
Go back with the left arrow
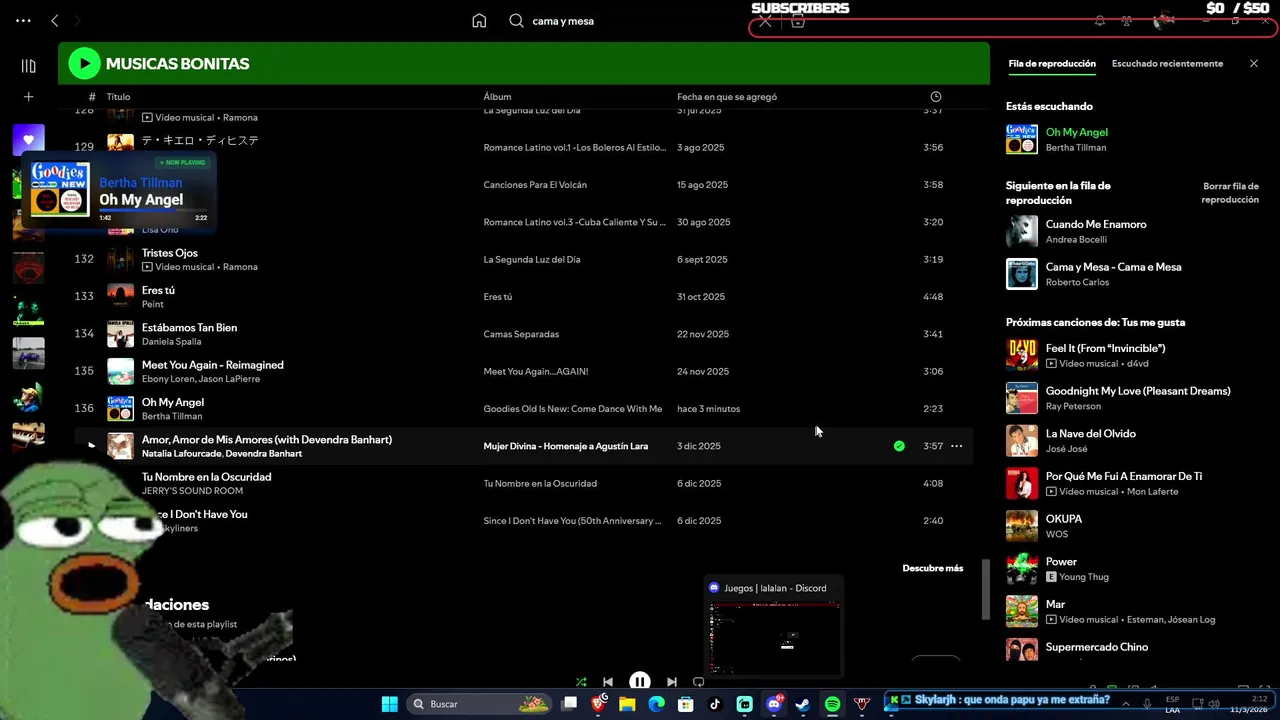pyautogui.click(x=55, y=21)
